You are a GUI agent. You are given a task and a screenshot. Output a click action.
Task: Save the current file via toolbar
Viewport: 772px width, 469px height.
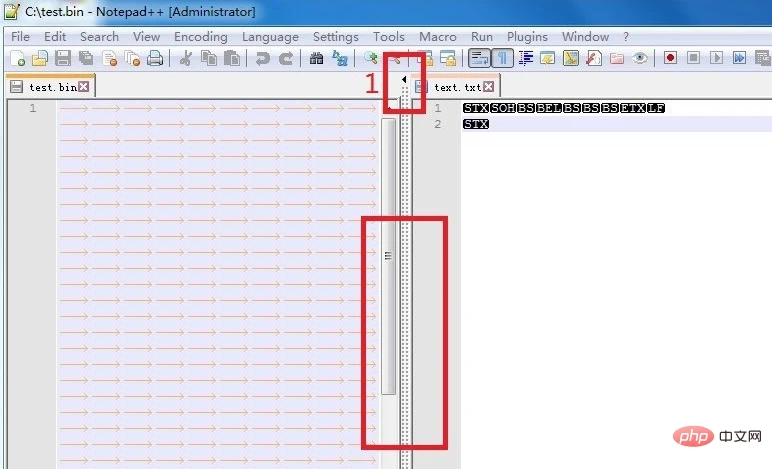(63, 58)
